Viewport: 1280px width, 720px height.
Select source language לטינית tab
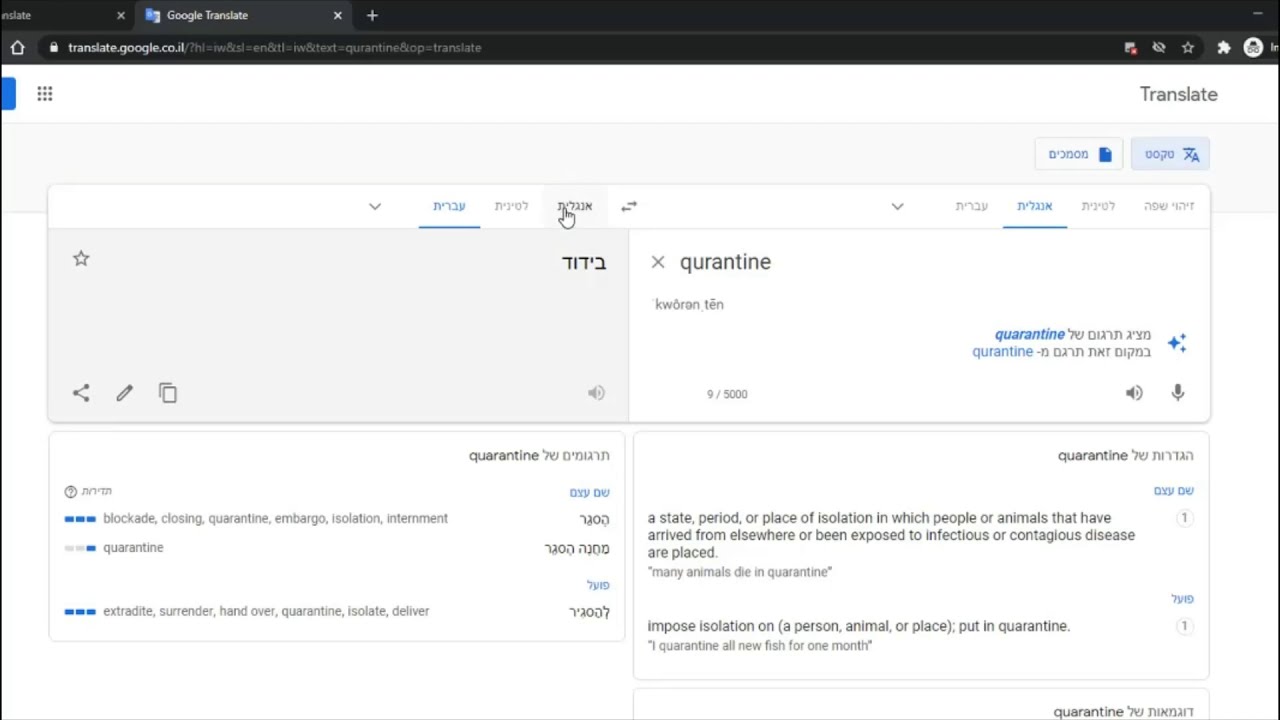pyautogui.click(x=1098, y=206)
